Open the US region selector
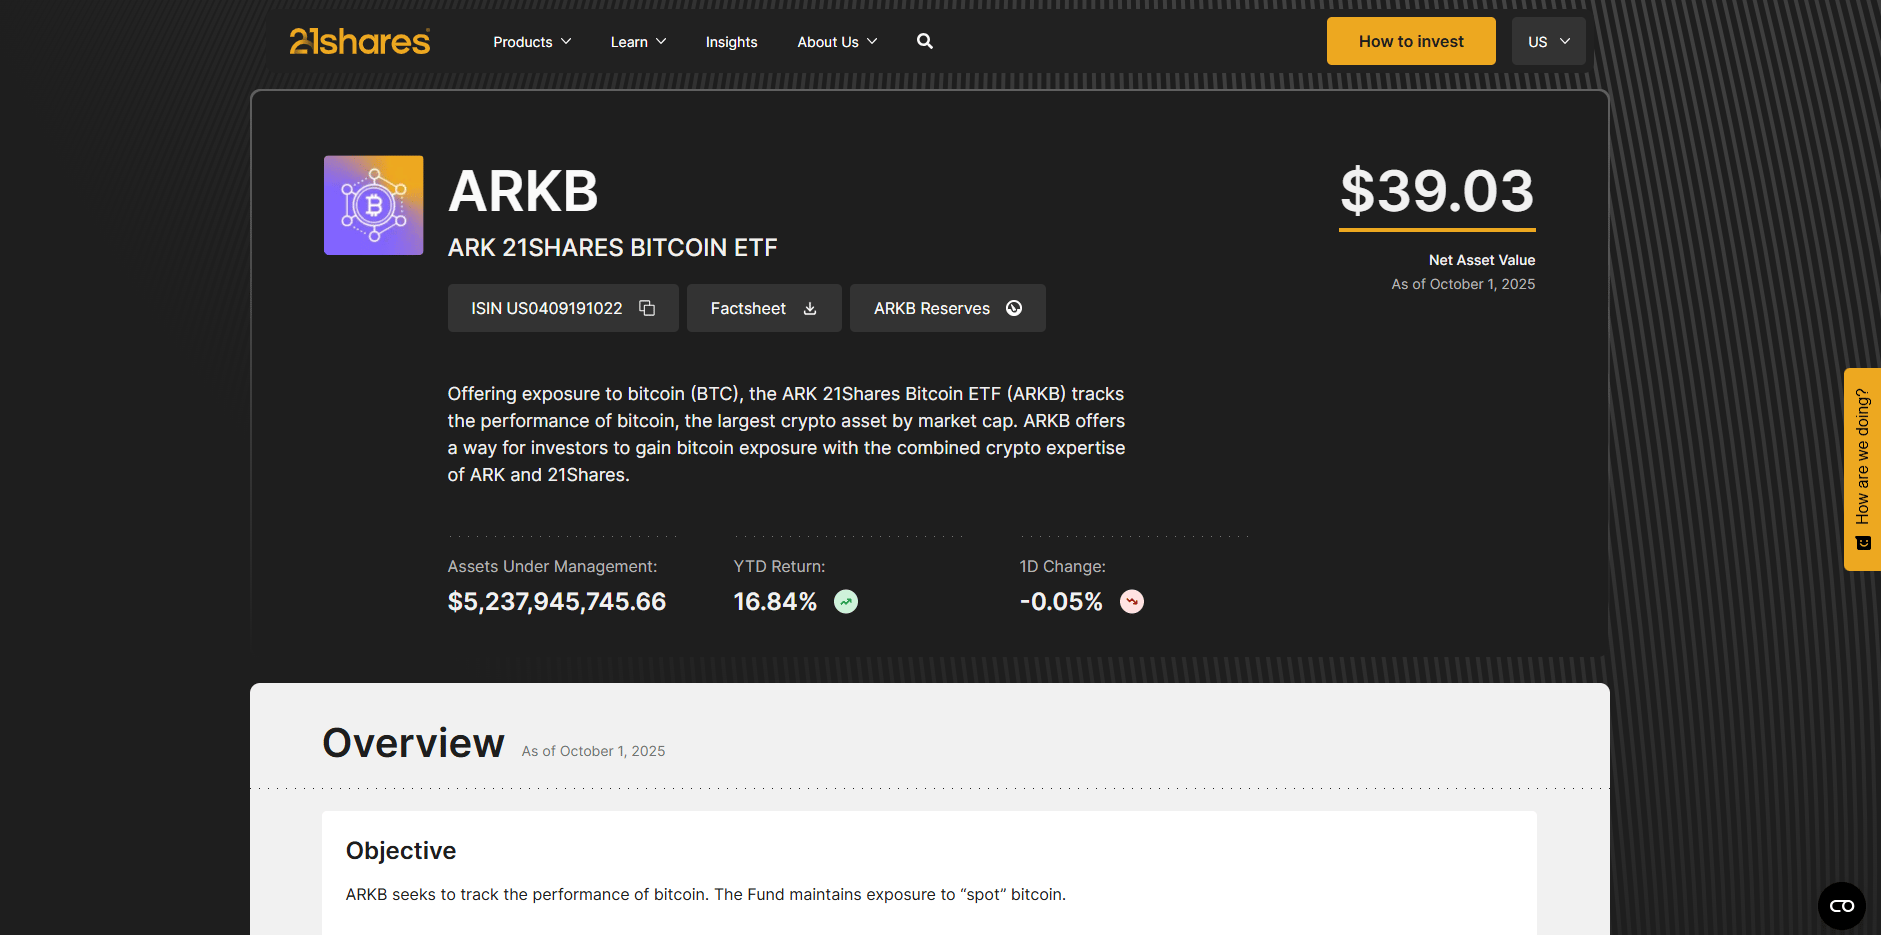This screenshot has height=935, width=1881. pyautogui.click(x=1549, y=41)
